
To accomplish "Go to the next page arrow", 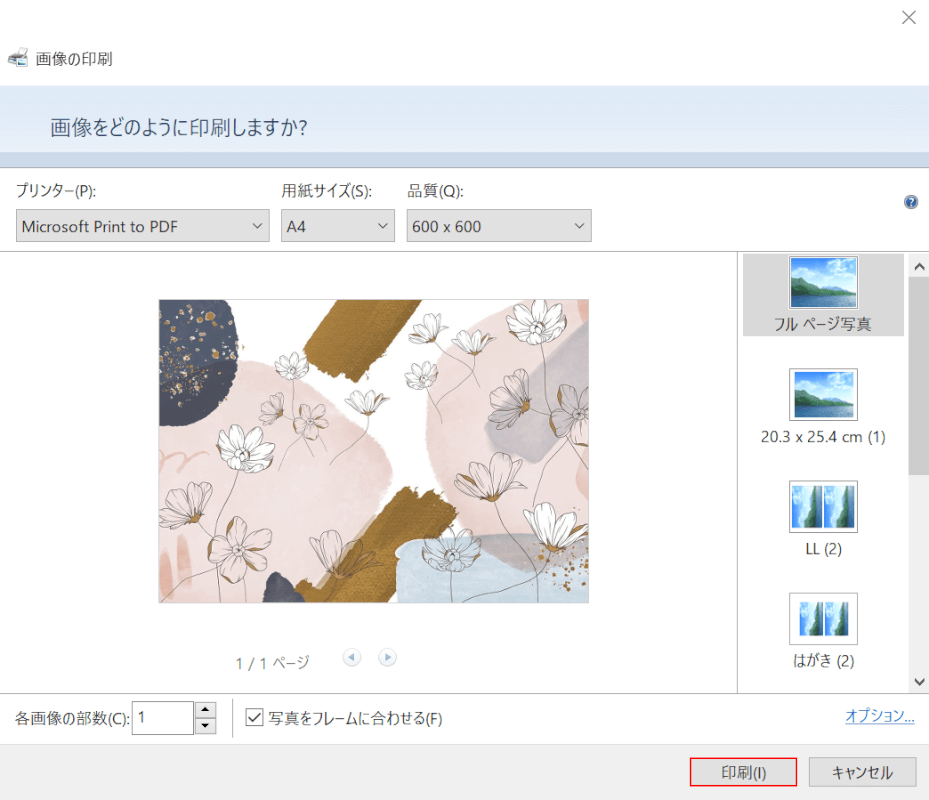I will (x=387, y=657).
